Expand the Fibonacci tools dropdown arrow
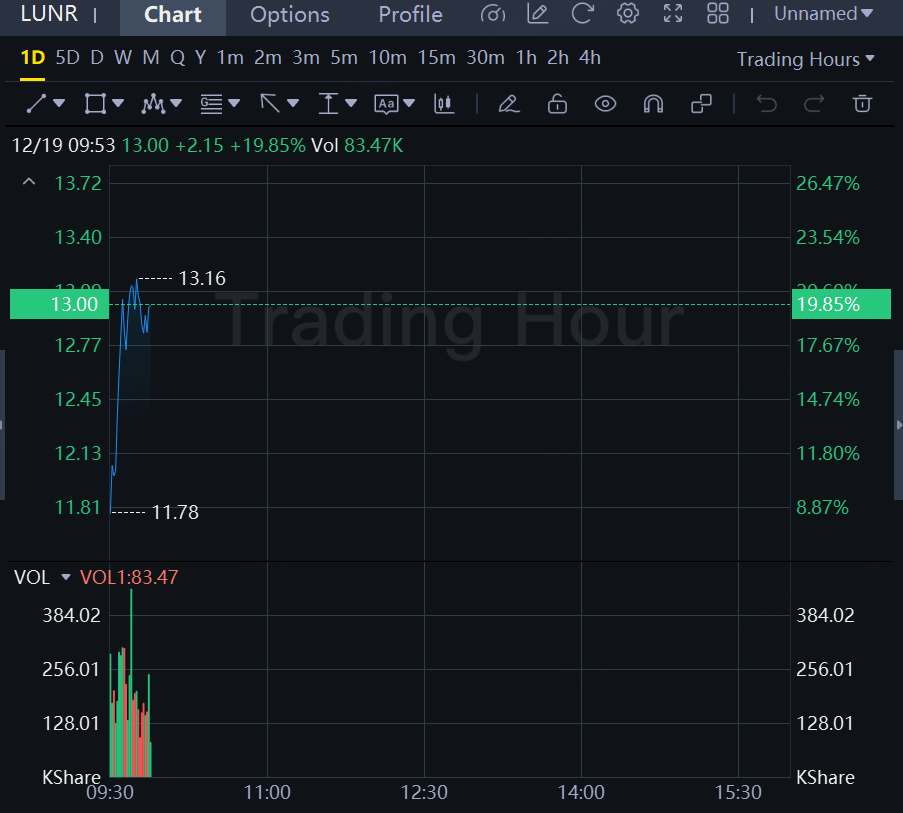The image size is (903, 813). (234, 104)
